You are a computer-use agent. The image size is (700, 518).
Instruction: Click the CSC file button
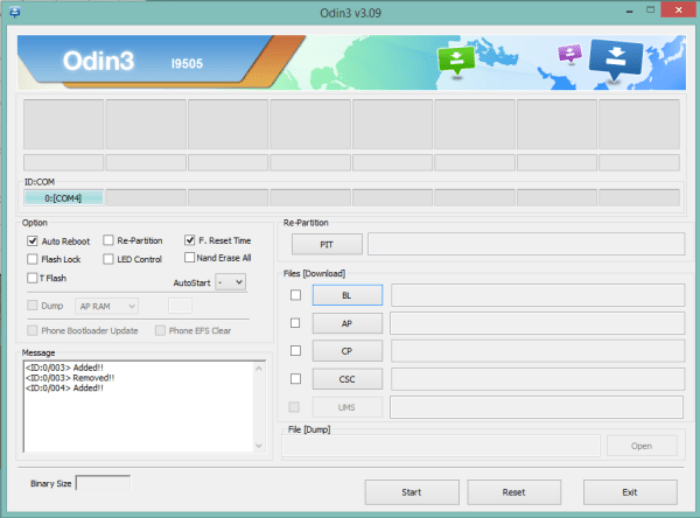click(x=347, y=379)
